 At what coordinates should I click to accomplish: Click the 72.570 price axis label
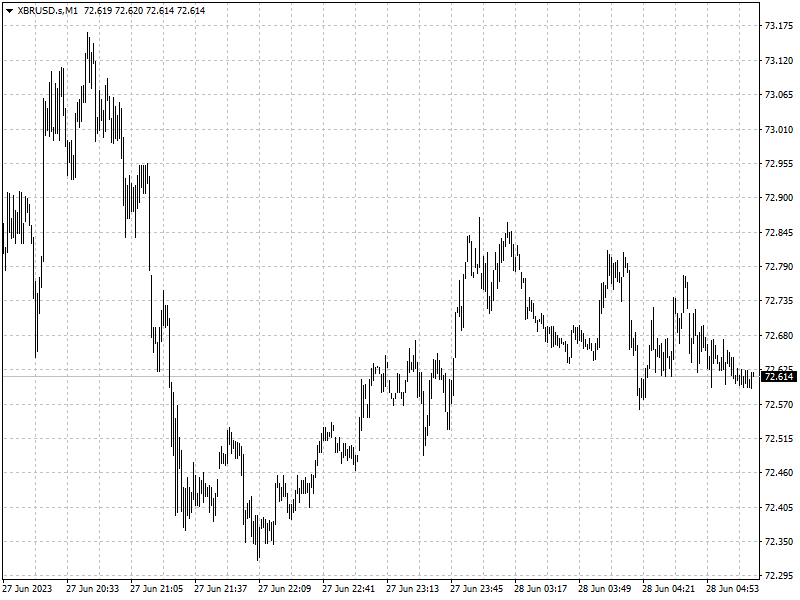(x=779, y=405)
